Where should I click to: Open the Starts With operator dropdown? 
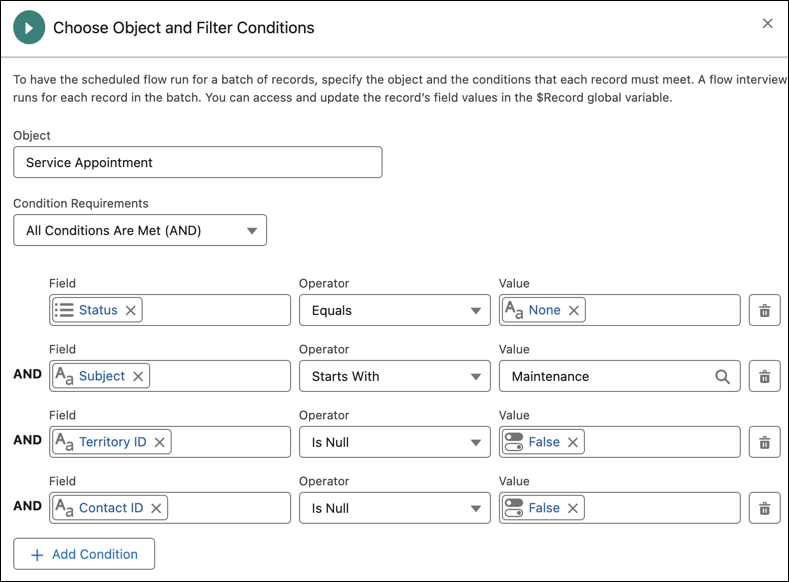pos(394,376)
